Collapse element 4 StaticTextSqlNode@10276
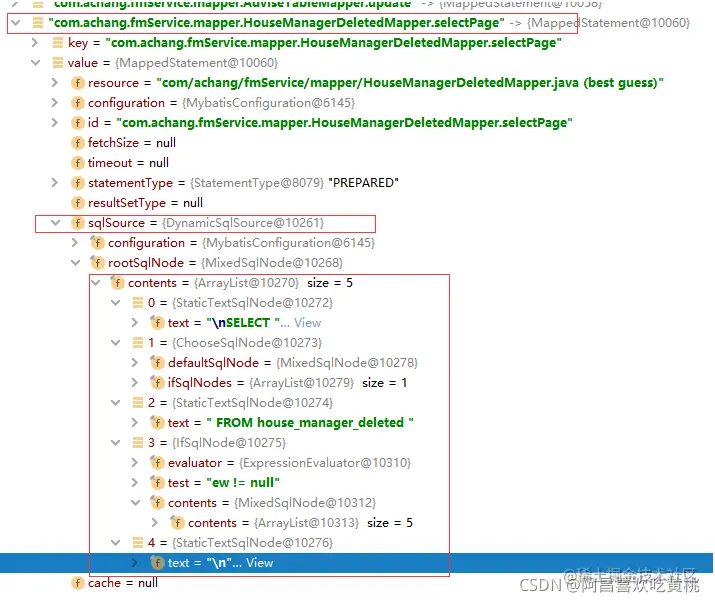Screen dimensions: 715x602 [116, 543]
